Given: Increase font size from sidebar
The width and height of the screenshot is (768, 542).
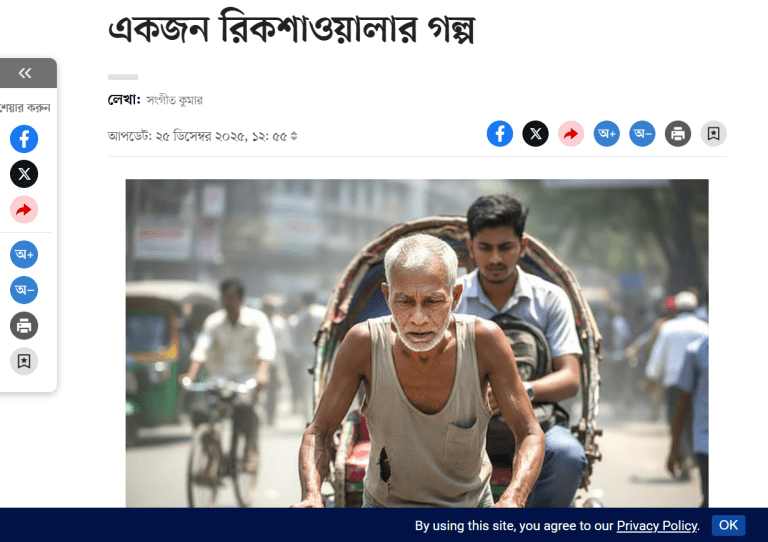Looking at the screenshot, I should coord(24,254).
